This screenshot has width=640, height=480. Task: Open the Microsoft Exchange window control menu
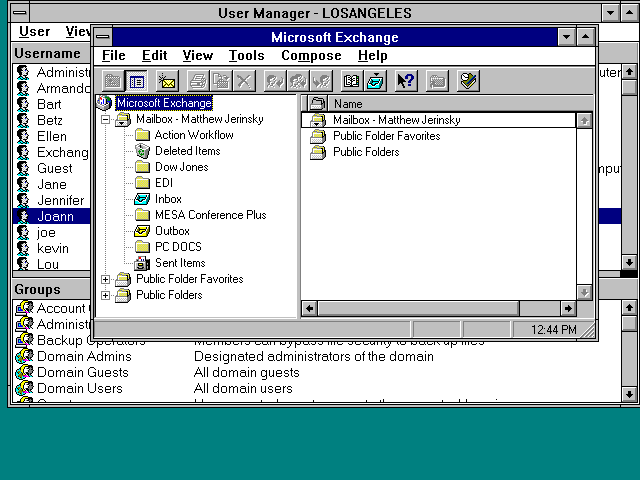tap(102, 37)
